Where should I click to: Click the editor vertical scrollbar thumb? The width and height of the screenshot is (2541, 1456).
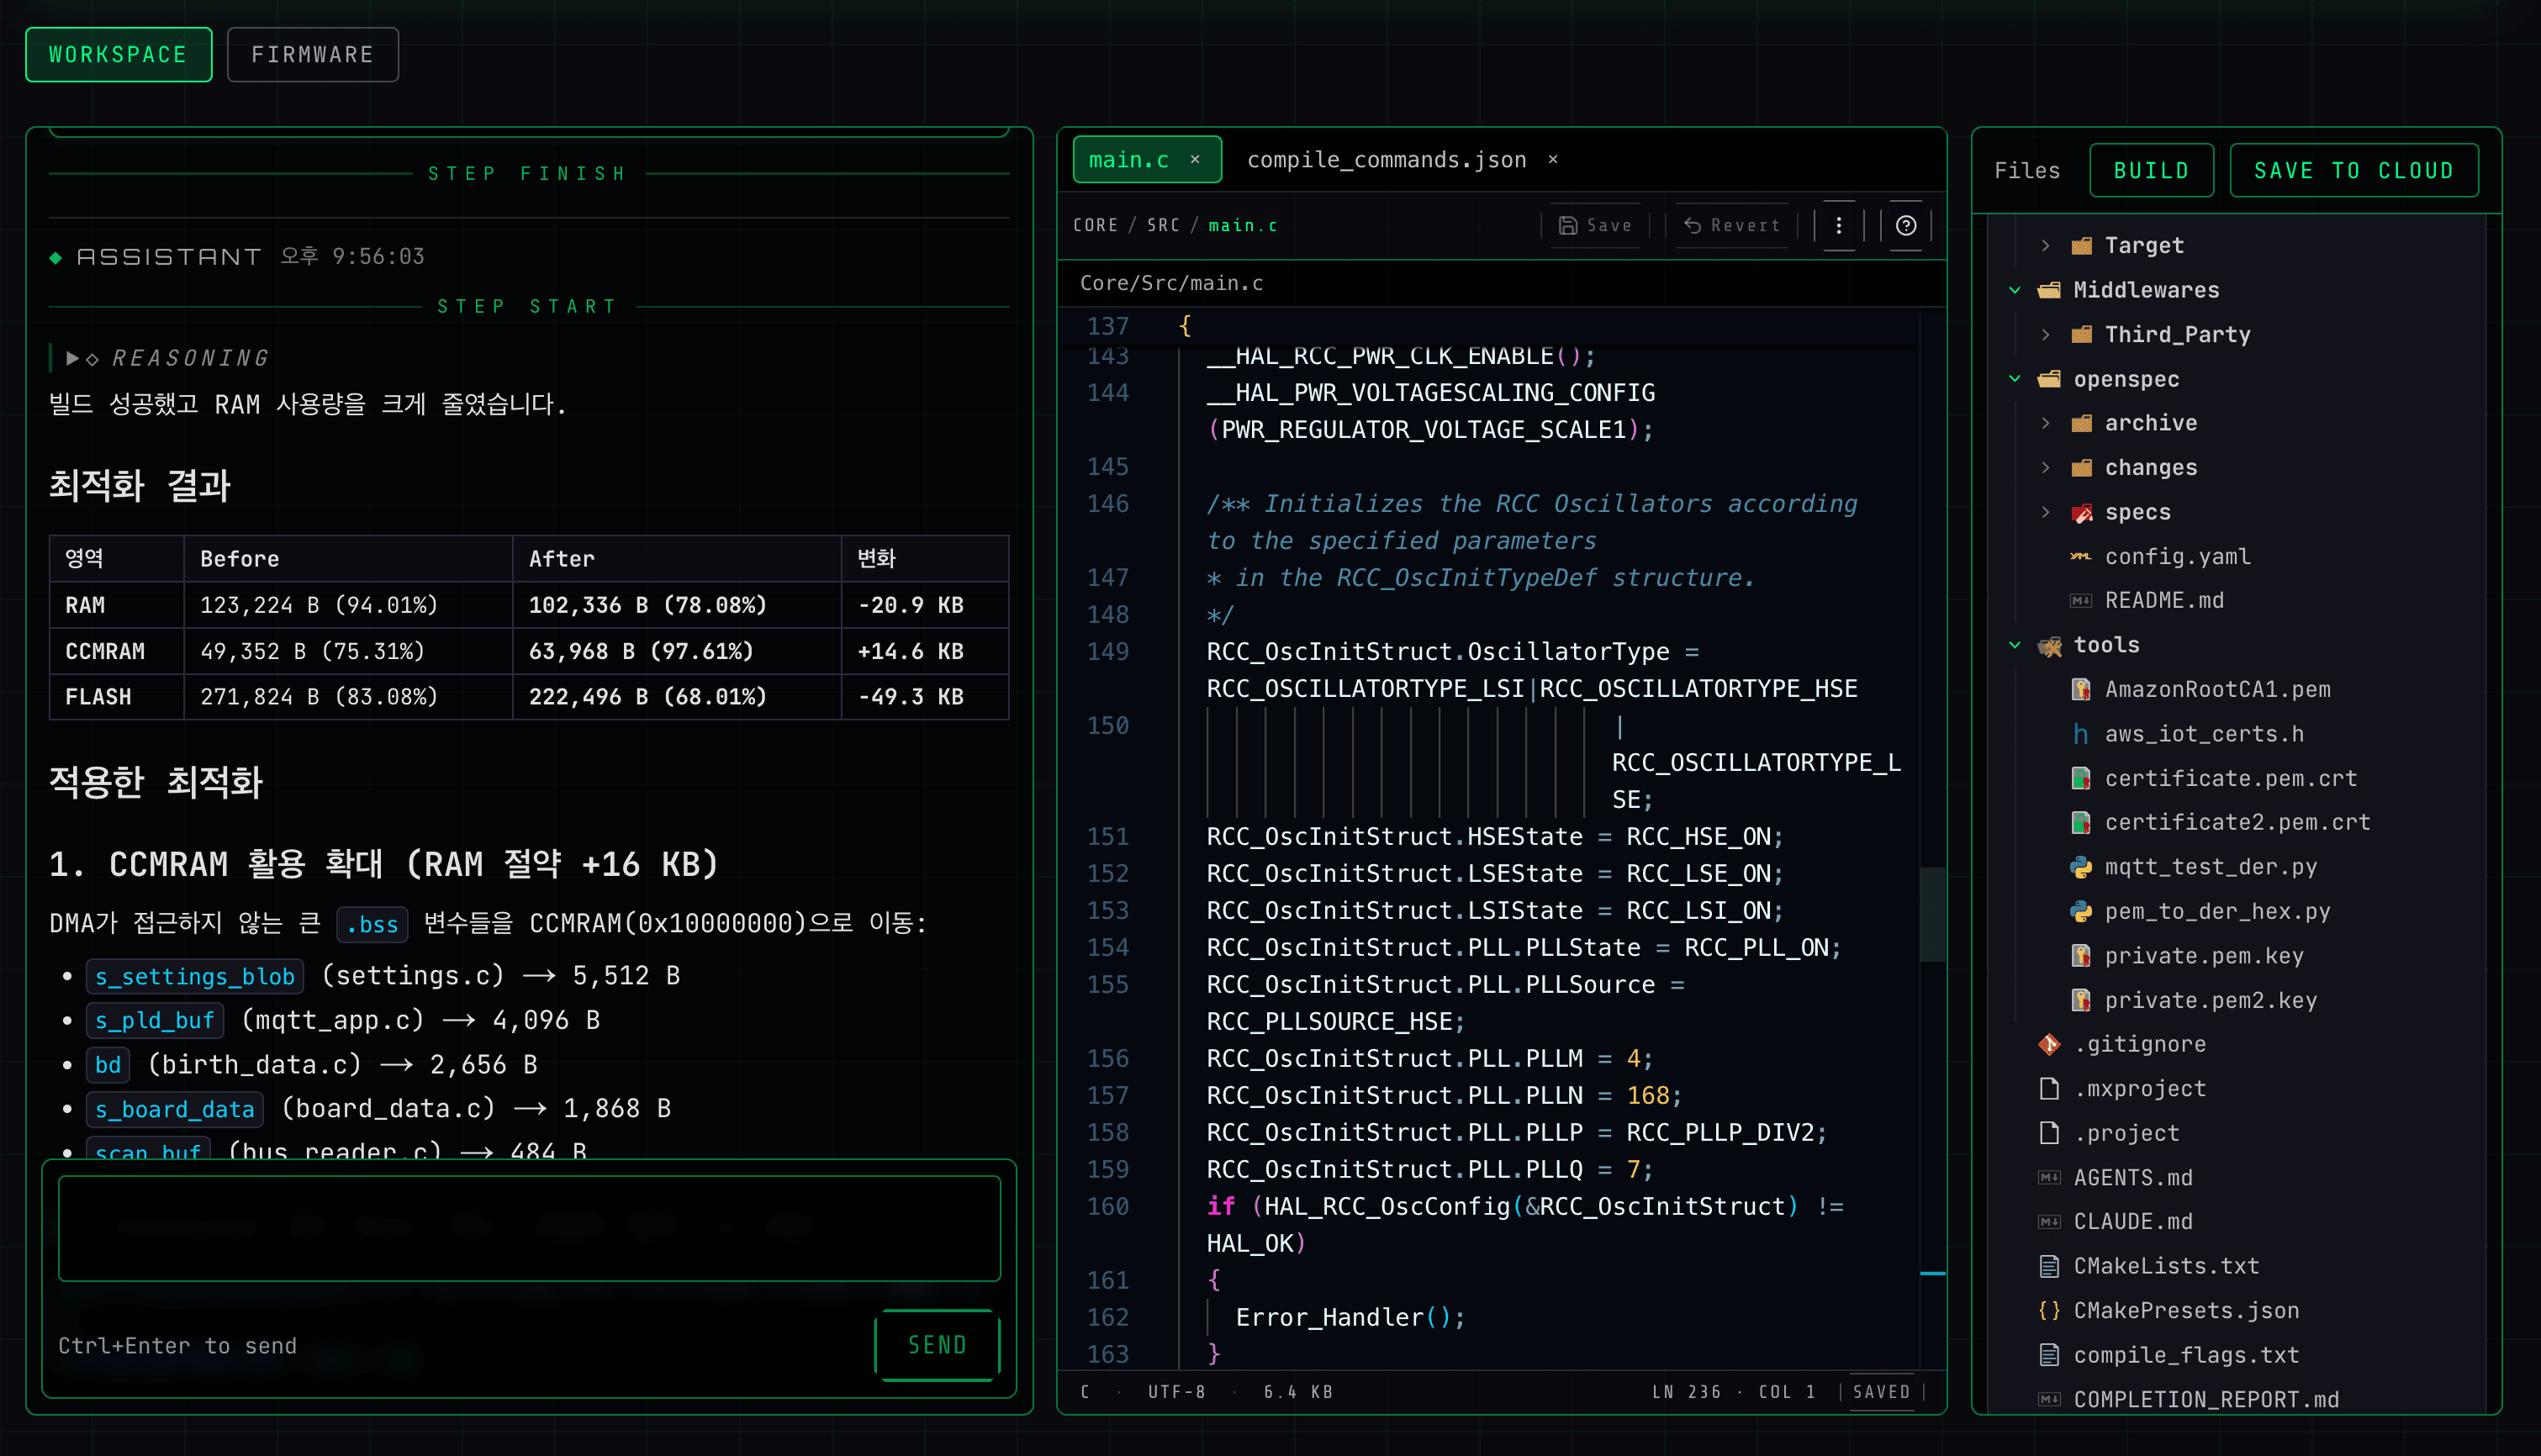1933,914
